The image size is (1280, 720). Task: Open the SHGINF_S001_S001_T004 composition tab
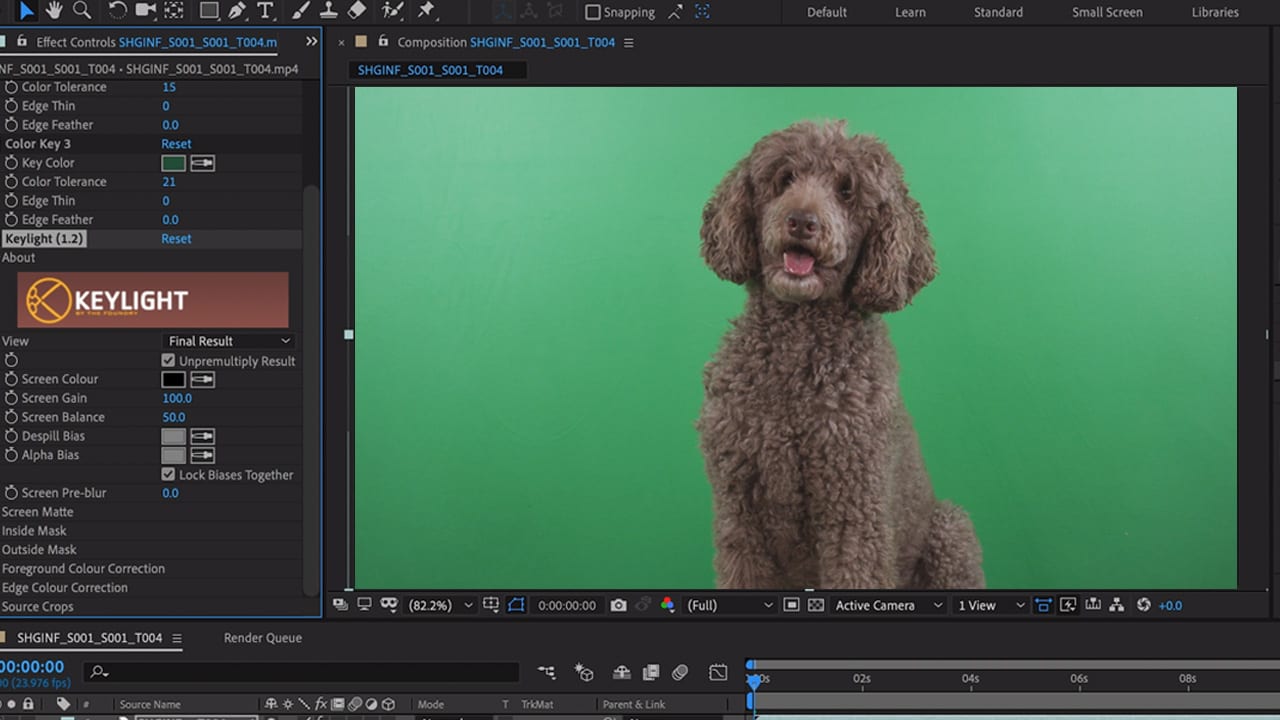[x=438, y=70]
